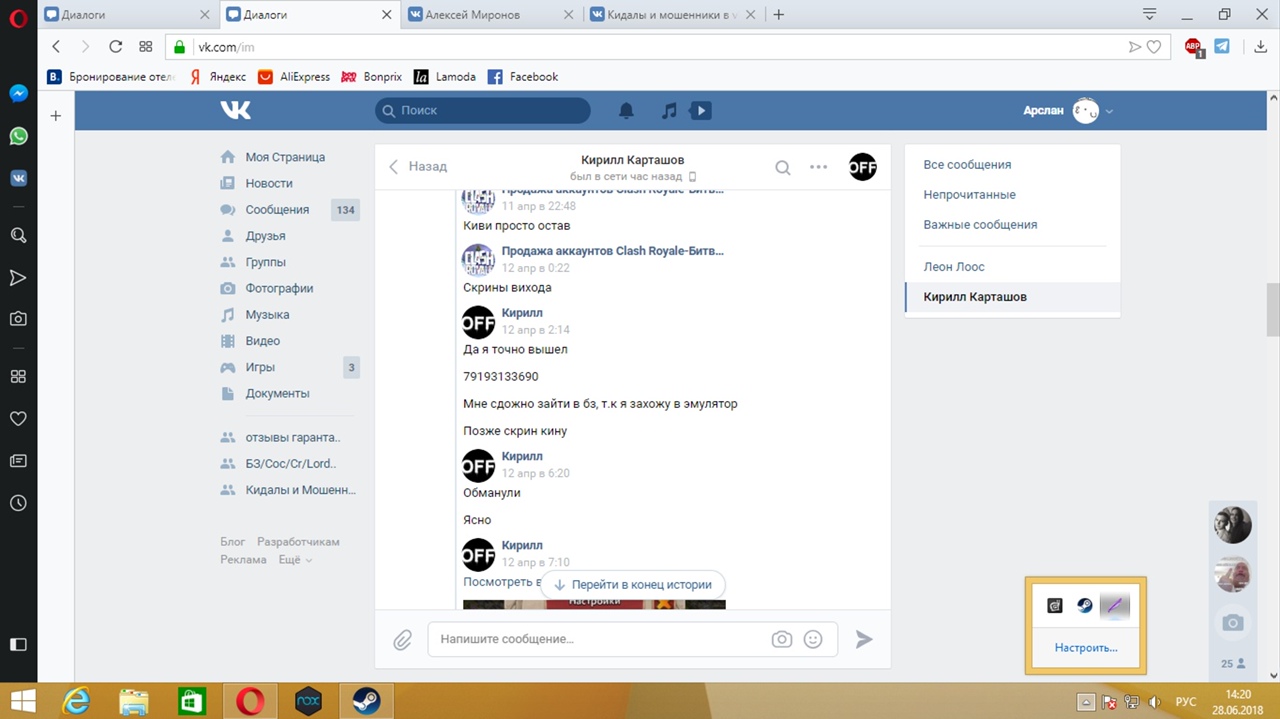This screenshot has height=719, width=1280.
Task: Open the three-dots conversation actions menu
Action: [818, 167]
